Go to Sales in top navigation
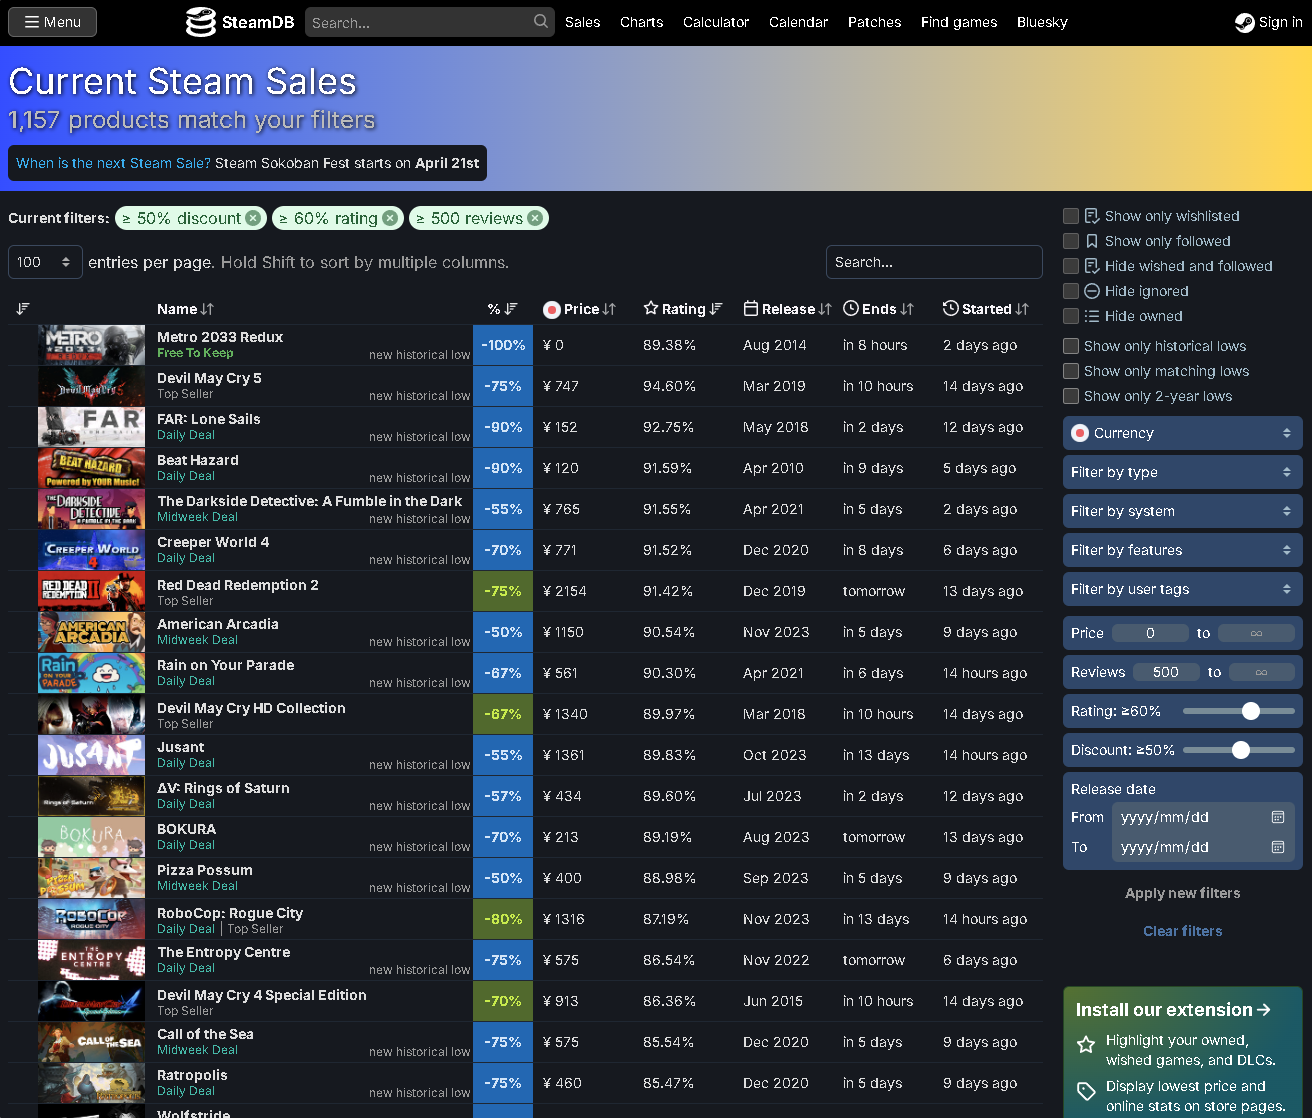Screen dimensions: 1312x1118 582,22
